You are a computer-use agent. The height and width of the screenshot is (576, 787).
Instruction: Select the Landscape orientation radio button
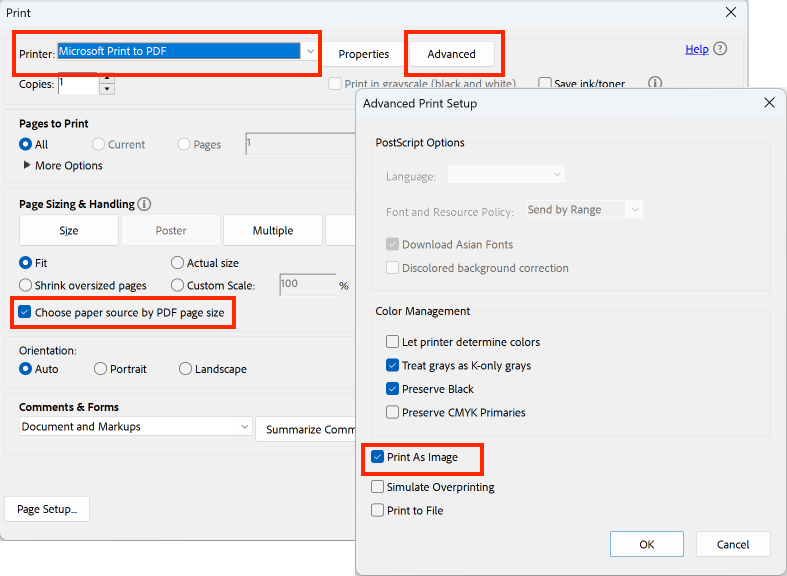(185, 369)
